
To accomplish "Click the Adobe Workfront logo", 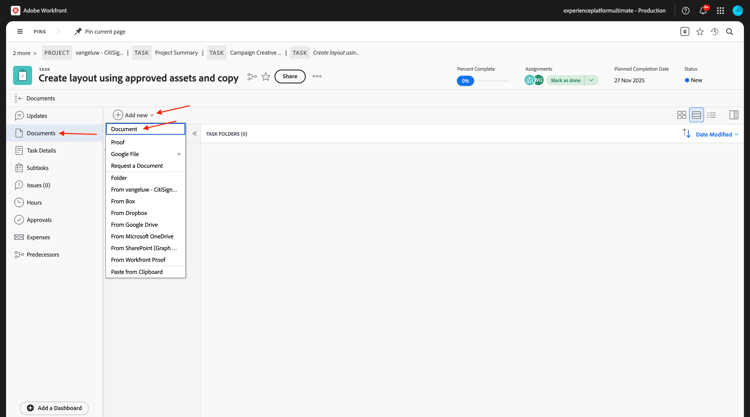I will (x=15, y=11).
